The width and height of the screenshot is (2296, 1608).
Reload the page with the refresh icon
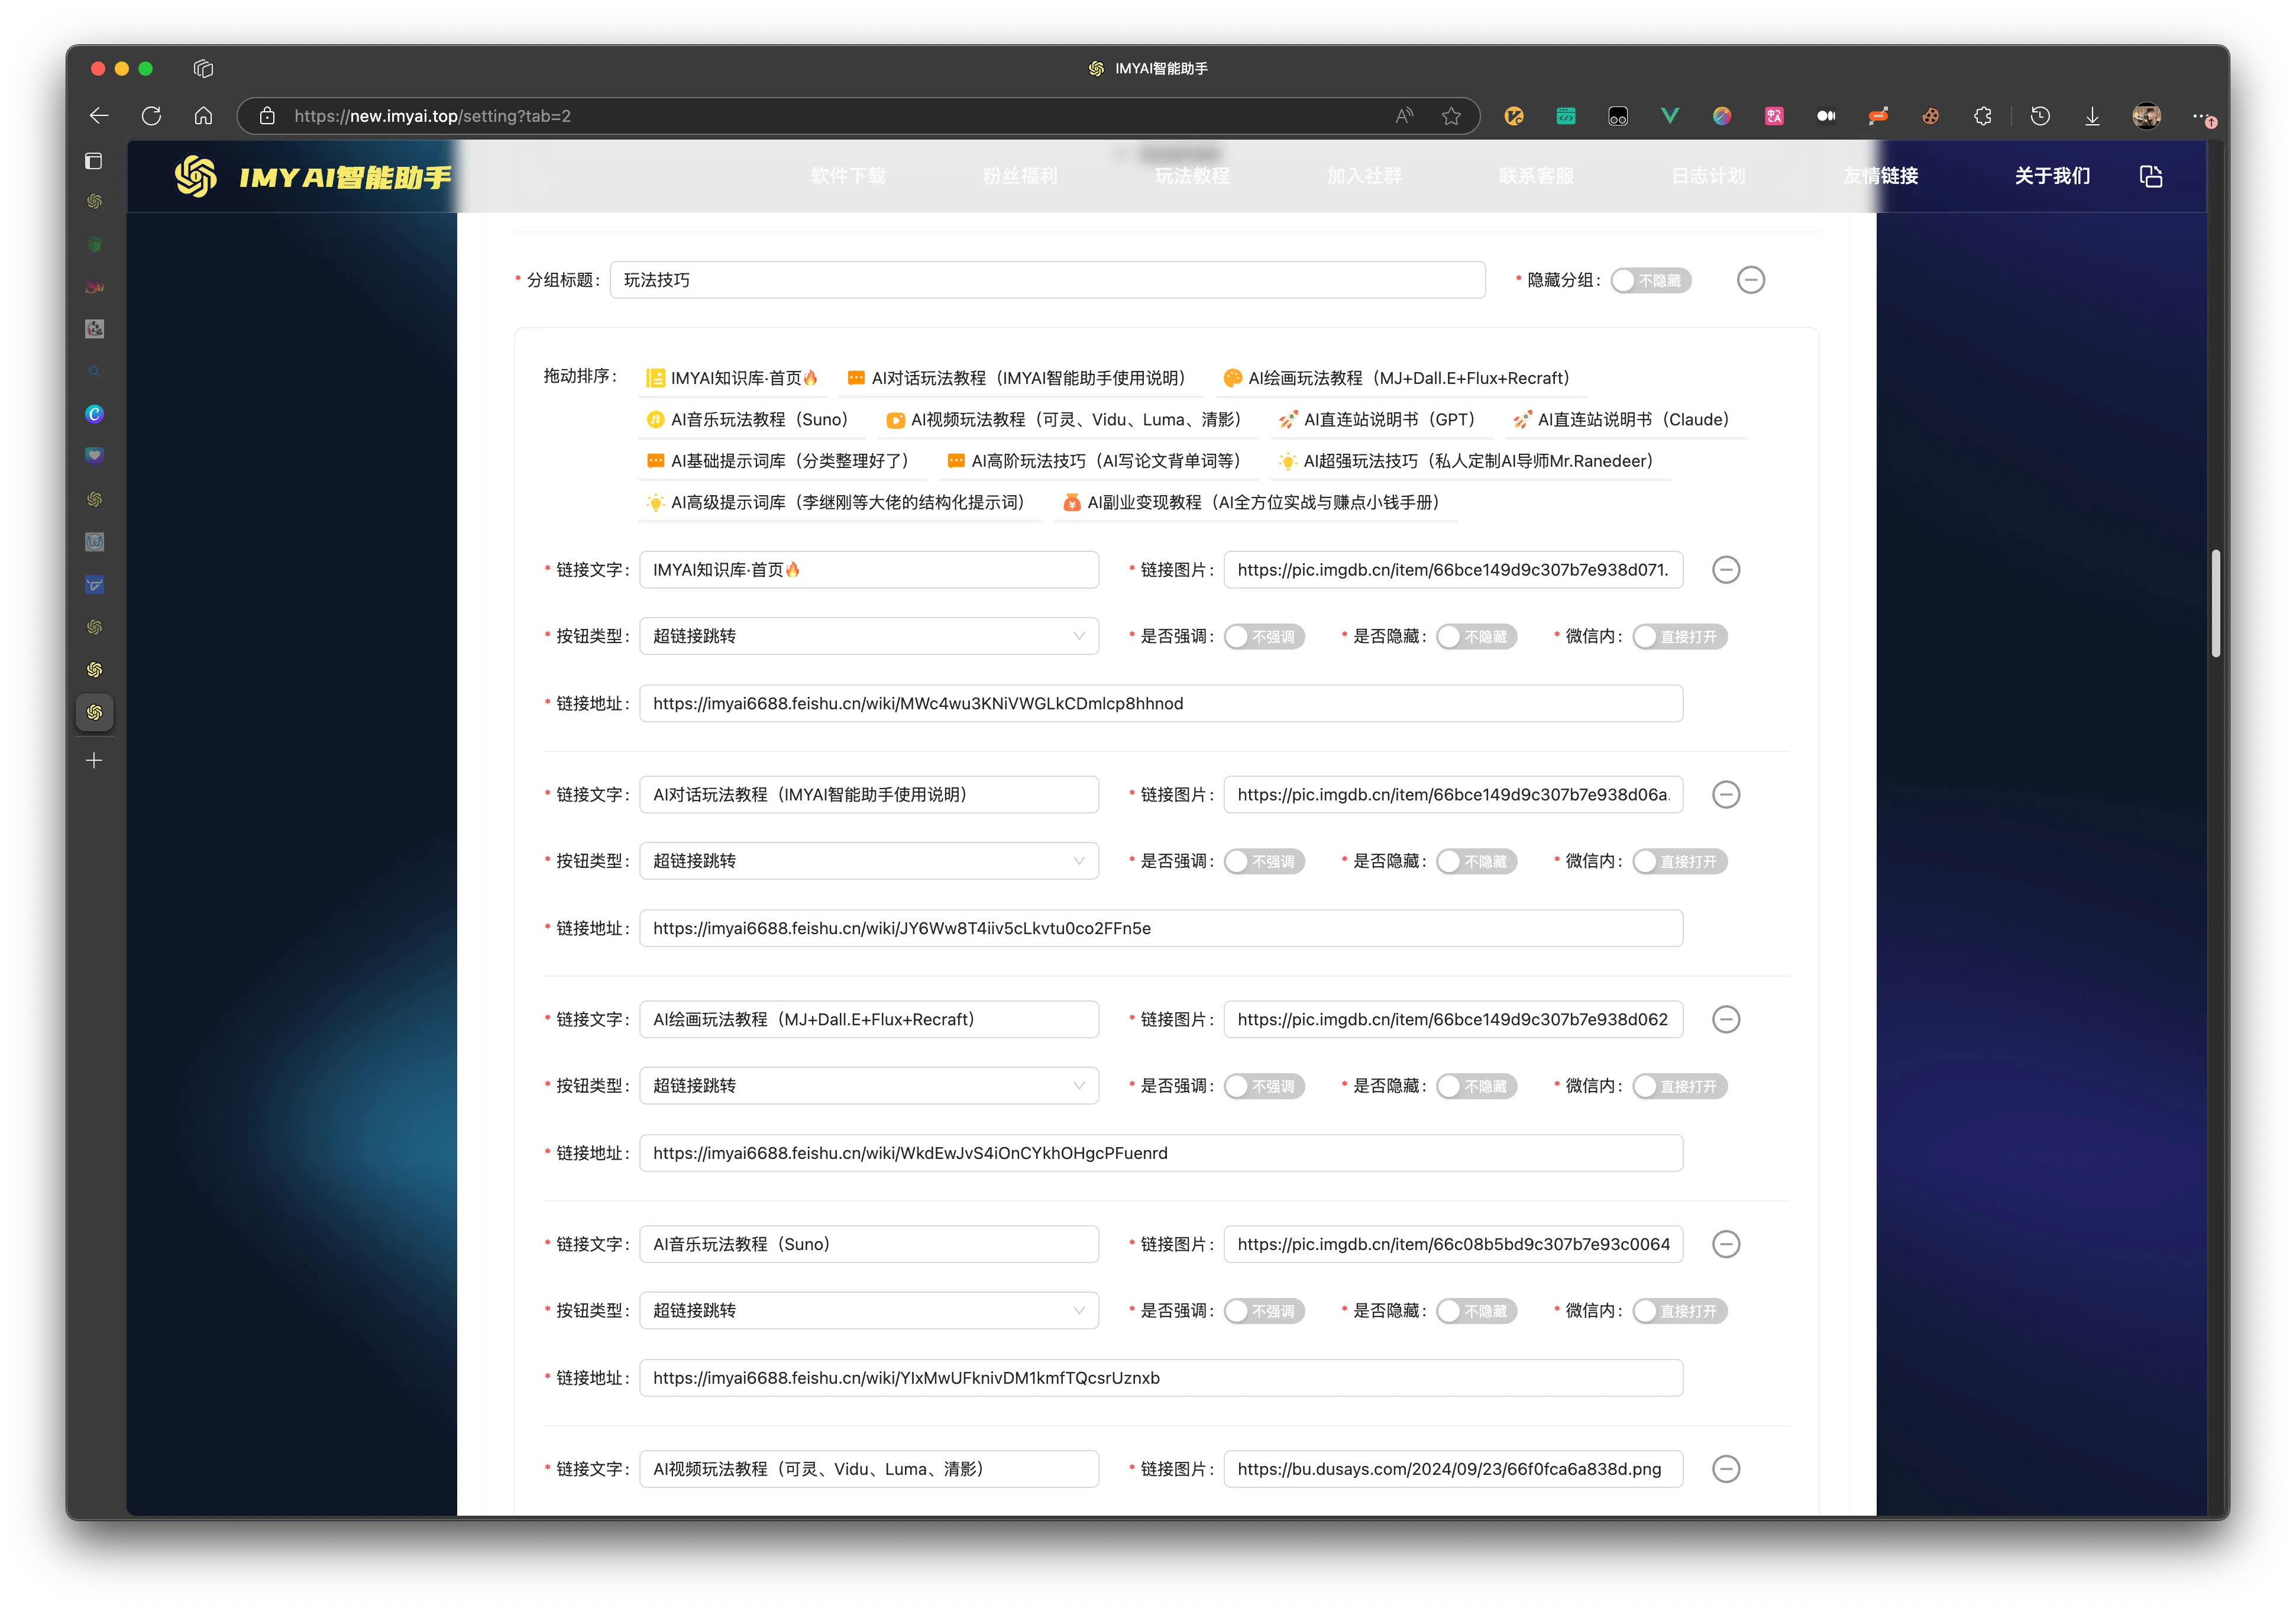point(151,116)
